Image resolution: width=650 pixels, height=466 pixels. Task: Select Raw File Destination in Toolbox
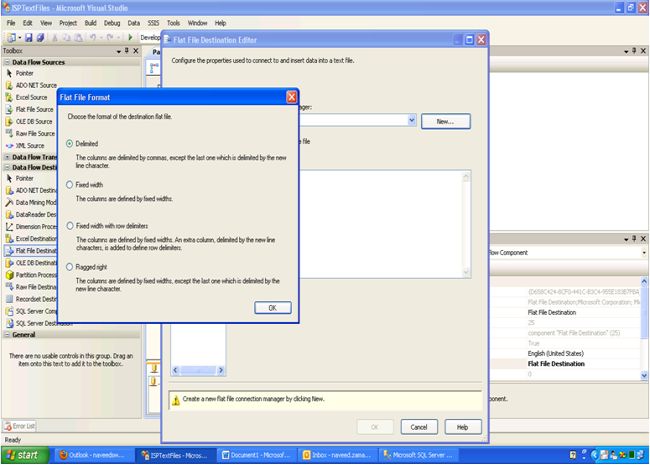(x=30, y=287)
